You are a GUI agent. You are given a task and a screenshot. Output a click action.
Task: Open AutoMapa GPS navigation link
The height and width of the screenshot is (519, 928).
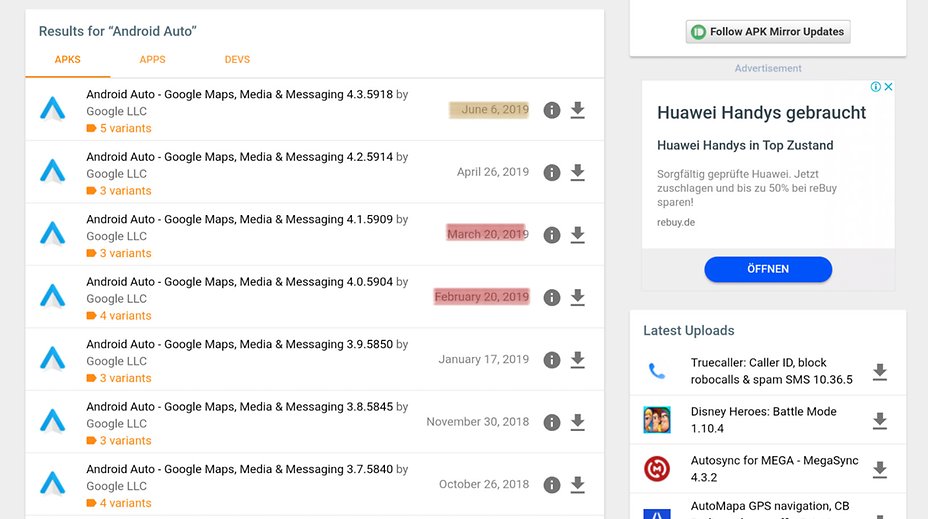coord(770,507)
